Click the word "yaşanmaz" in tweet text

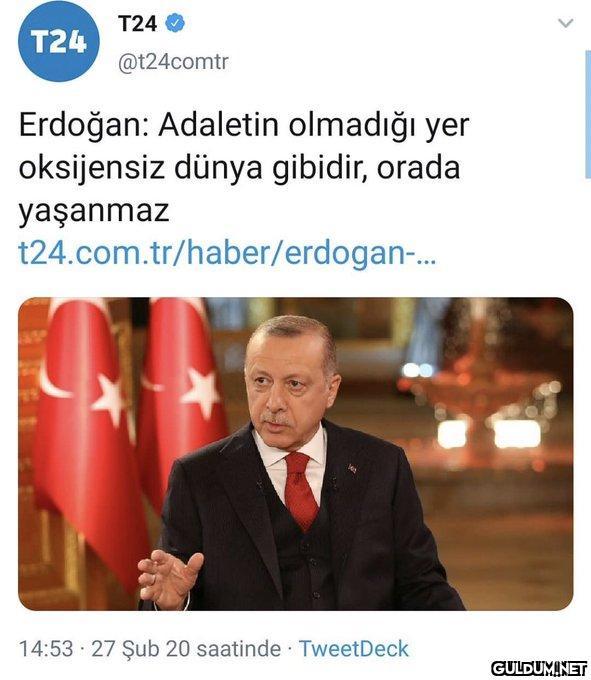(94, 211)
